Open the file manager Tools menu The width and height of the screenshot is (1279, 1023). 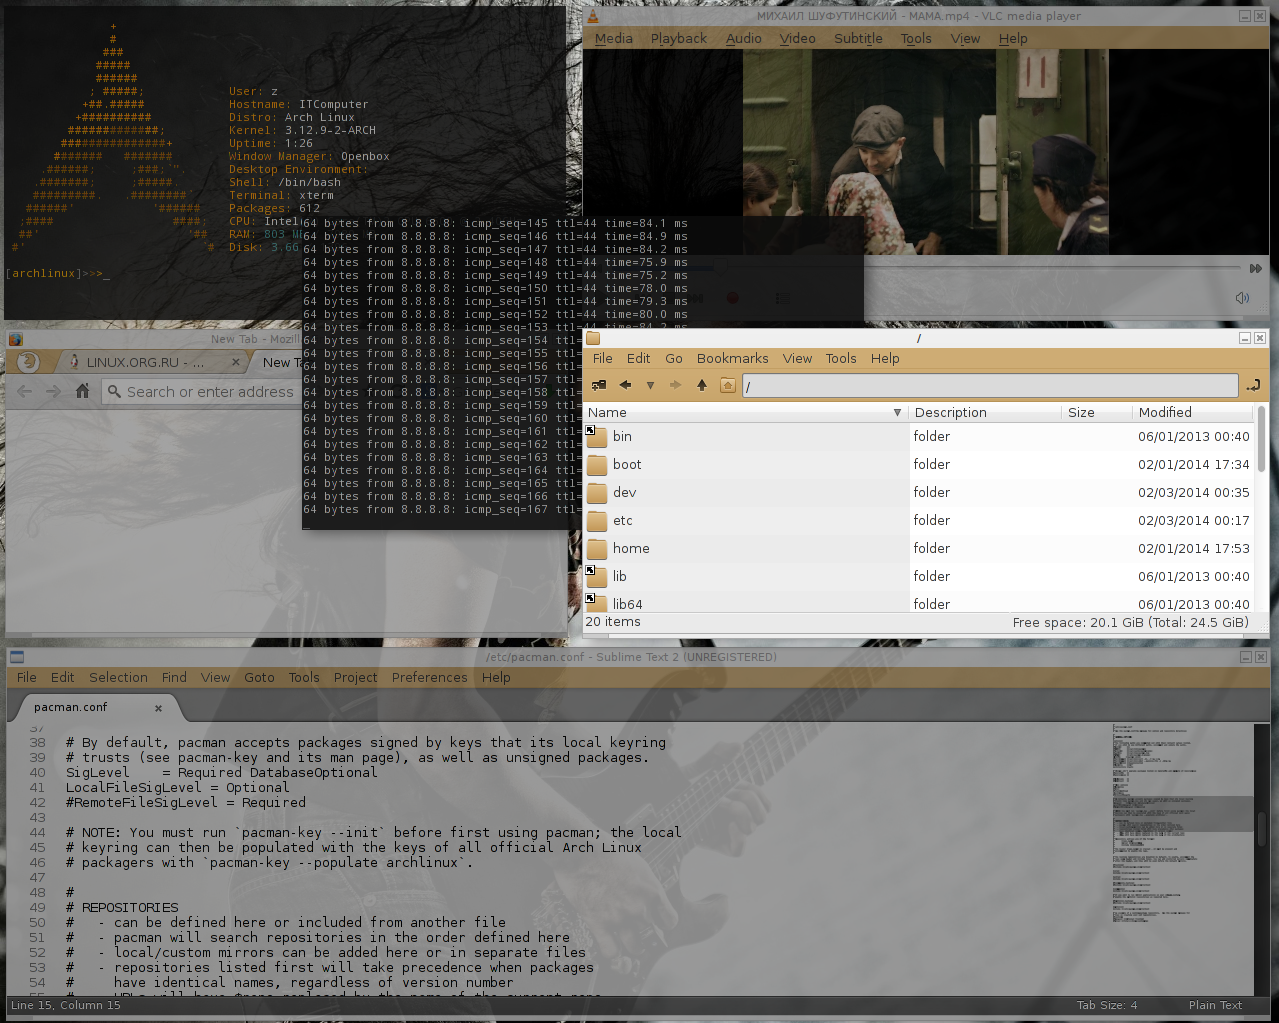click(841, 358)
